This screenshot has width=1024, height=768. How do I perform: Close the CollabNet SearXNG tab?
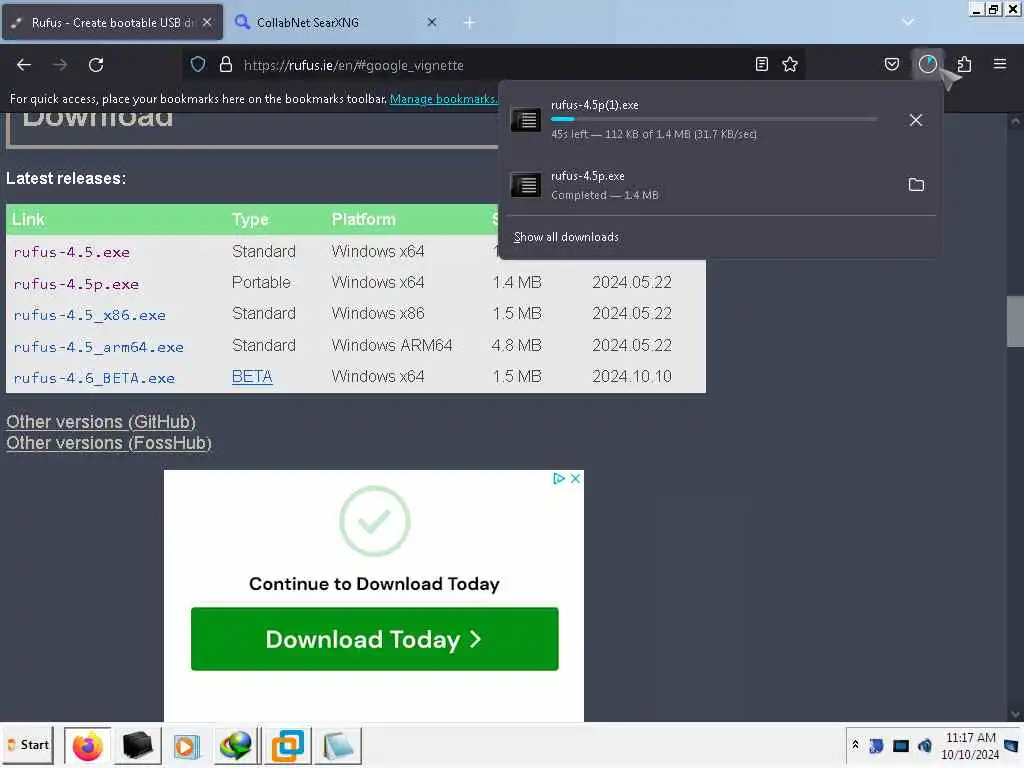[x=432, y=22]
